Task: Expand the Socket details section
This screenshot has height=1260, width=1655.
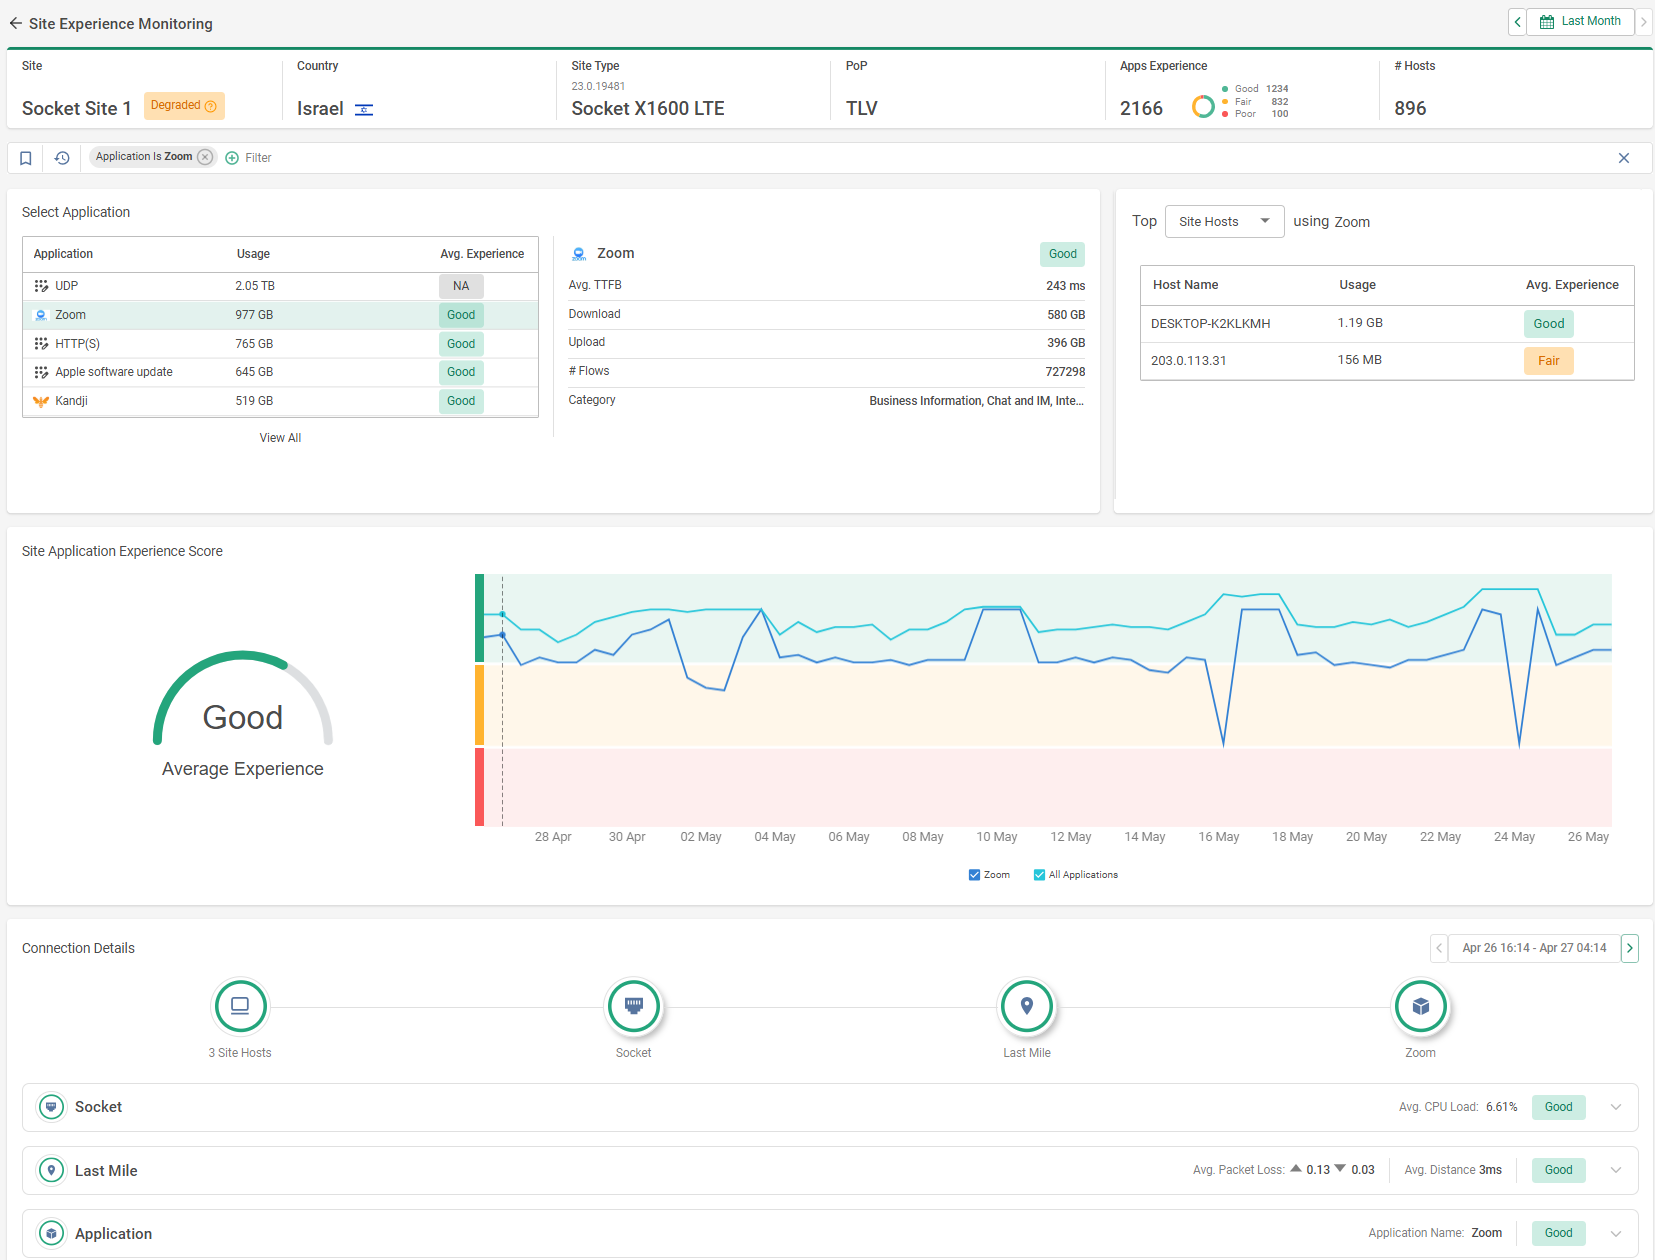Action: point(1616,1107)
